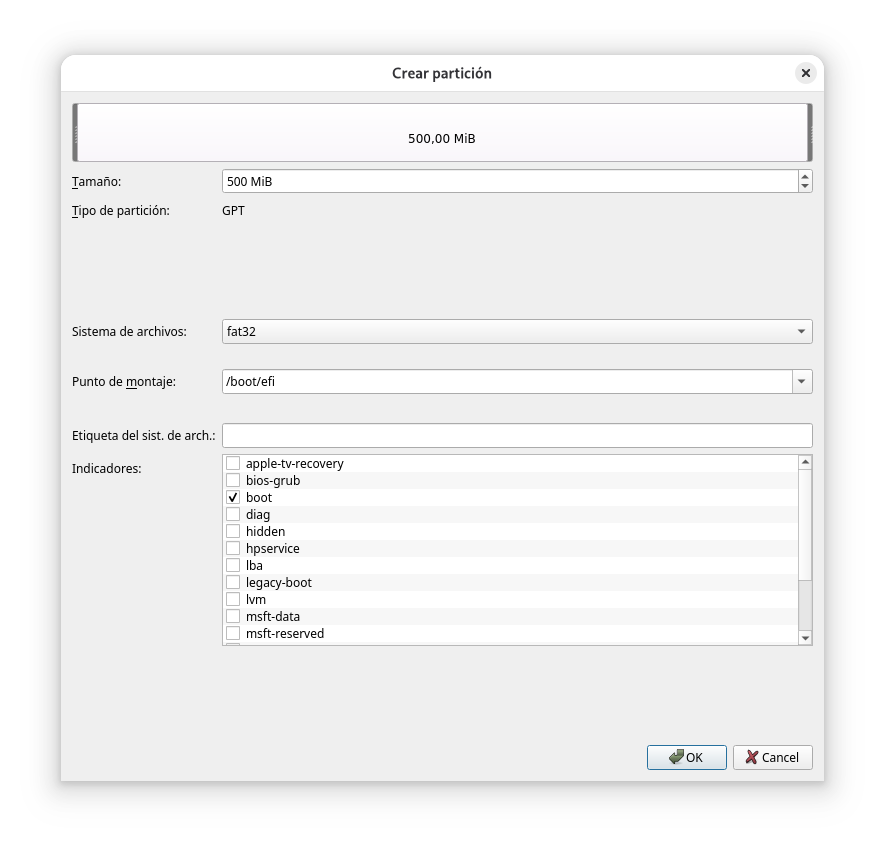Click the 500,00 MiB partition bar

[x=442, y=133]
